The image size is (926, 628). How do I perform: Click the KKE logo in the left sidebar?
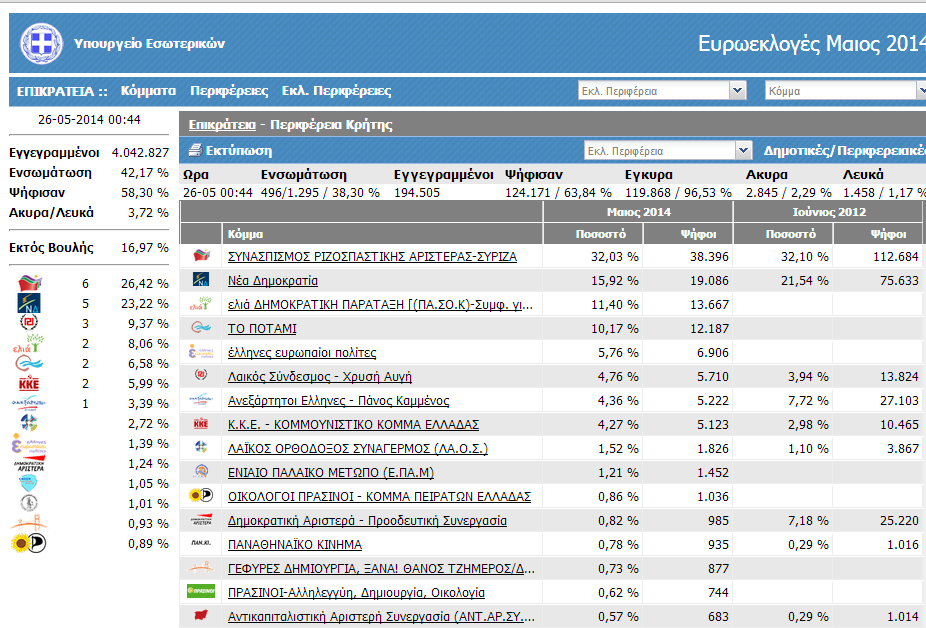(29, 383)
